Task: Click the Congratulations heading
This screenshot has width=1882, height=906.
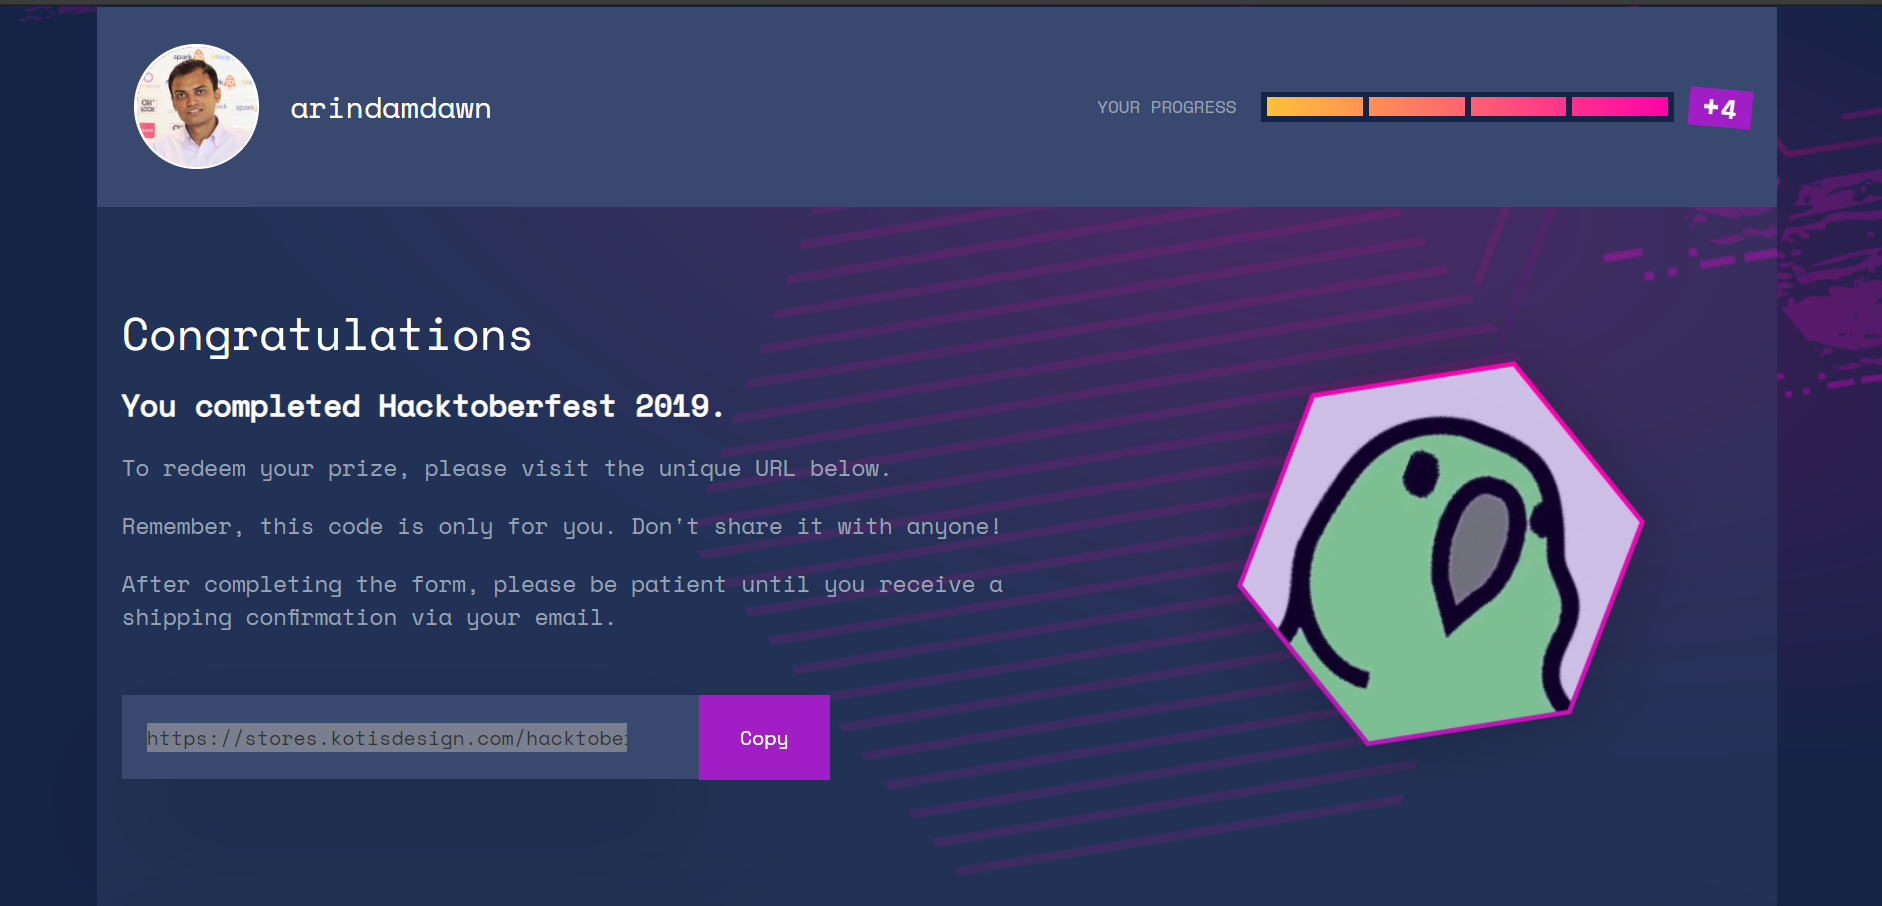Action: coord(327,336)
